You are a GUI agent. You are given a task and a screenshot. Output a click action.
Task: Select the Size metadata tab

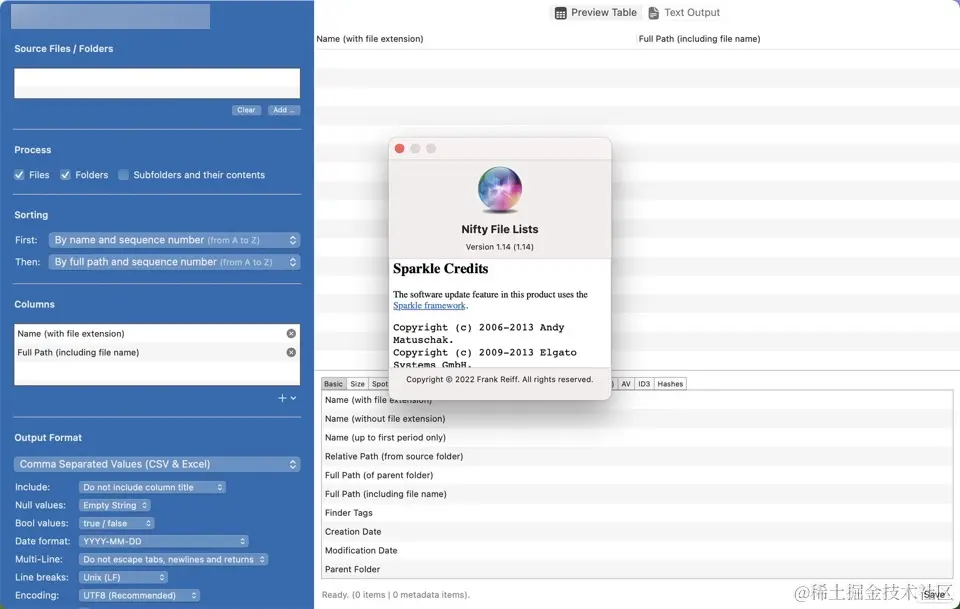pyautogui.click(x=358, y=384)
